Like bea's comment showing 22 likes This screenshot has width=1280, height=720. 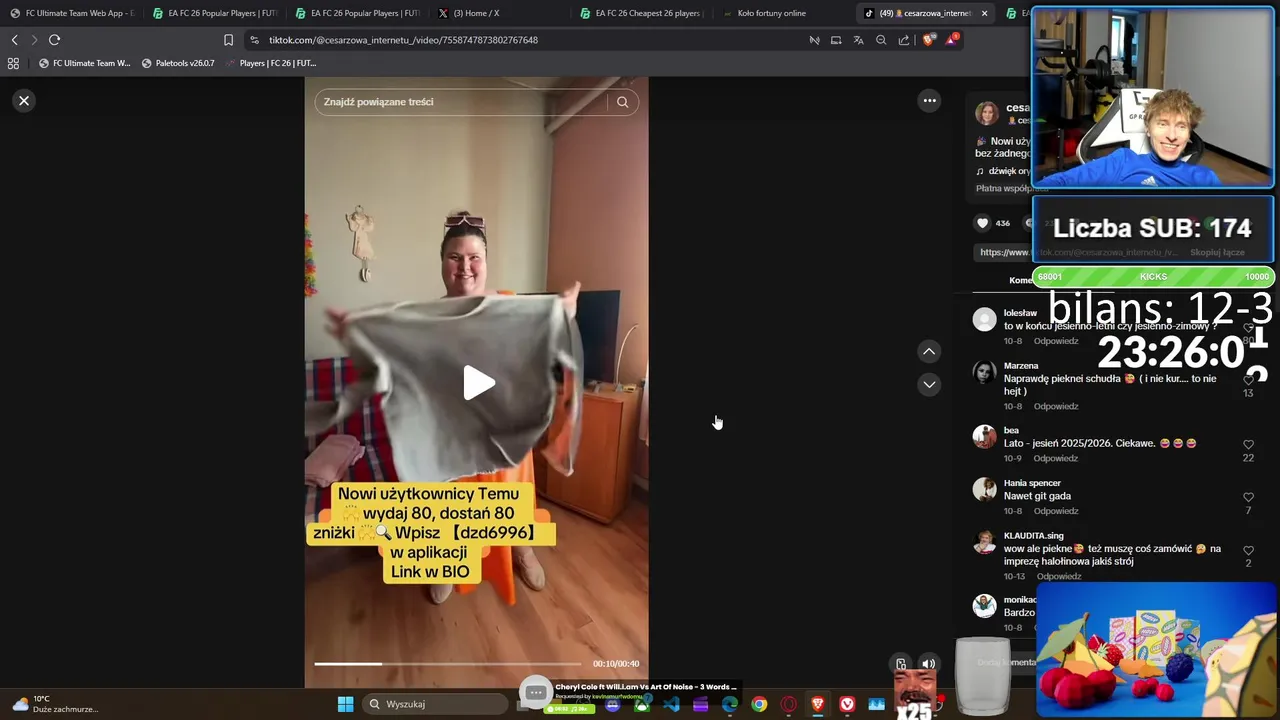(x=1248, y=444)
